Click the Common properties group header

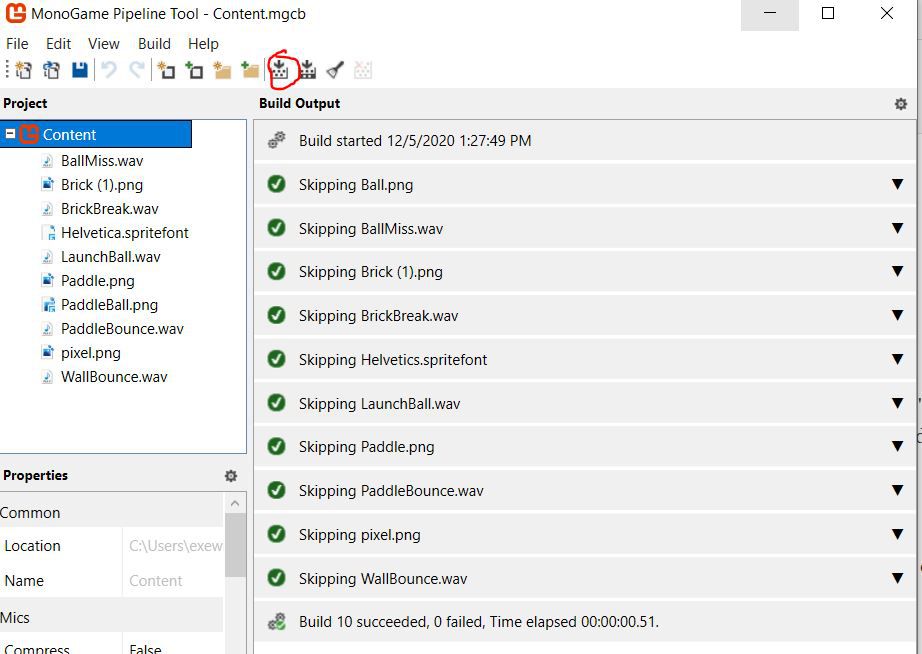pyautogui.click(x=112, y=512)
